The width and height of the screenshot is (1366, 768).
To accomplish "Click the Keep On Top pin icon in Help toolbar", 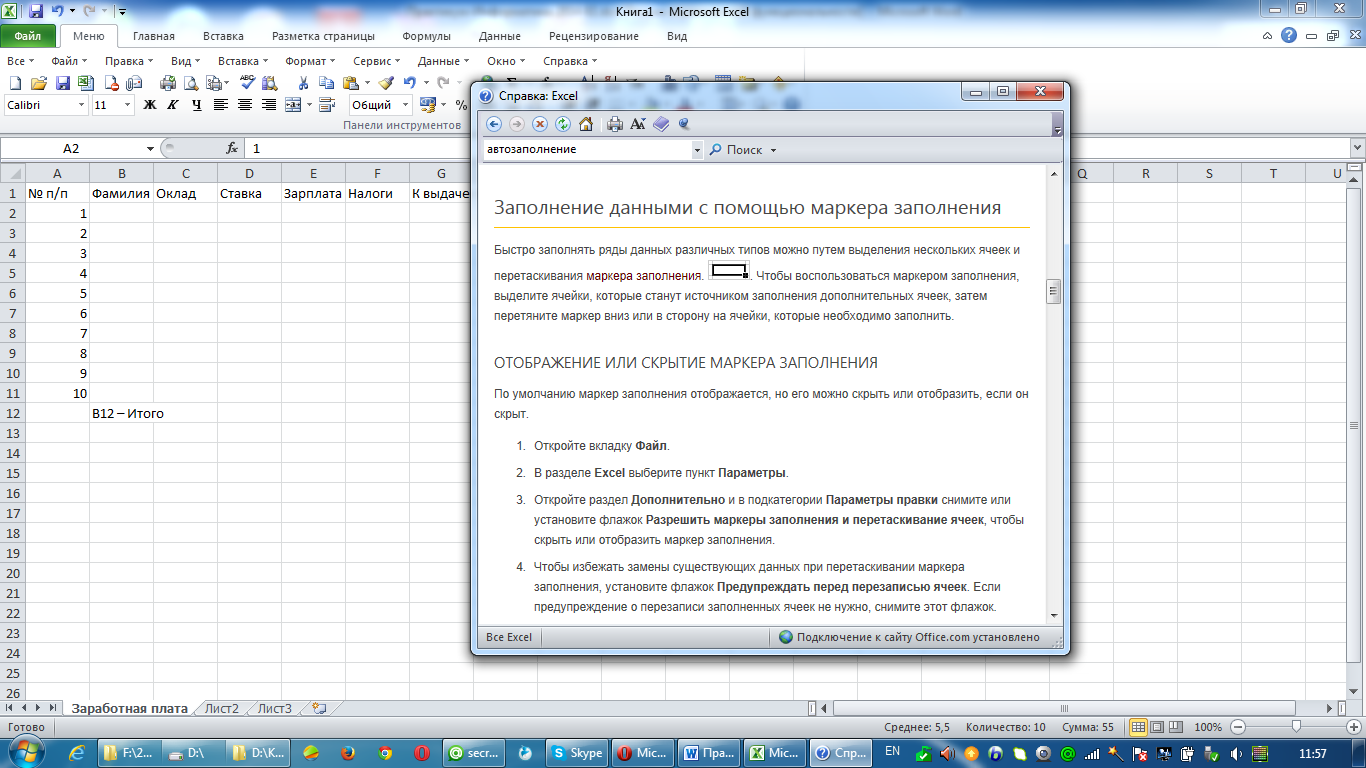I will pyautogui.click(x=684, y=124).
